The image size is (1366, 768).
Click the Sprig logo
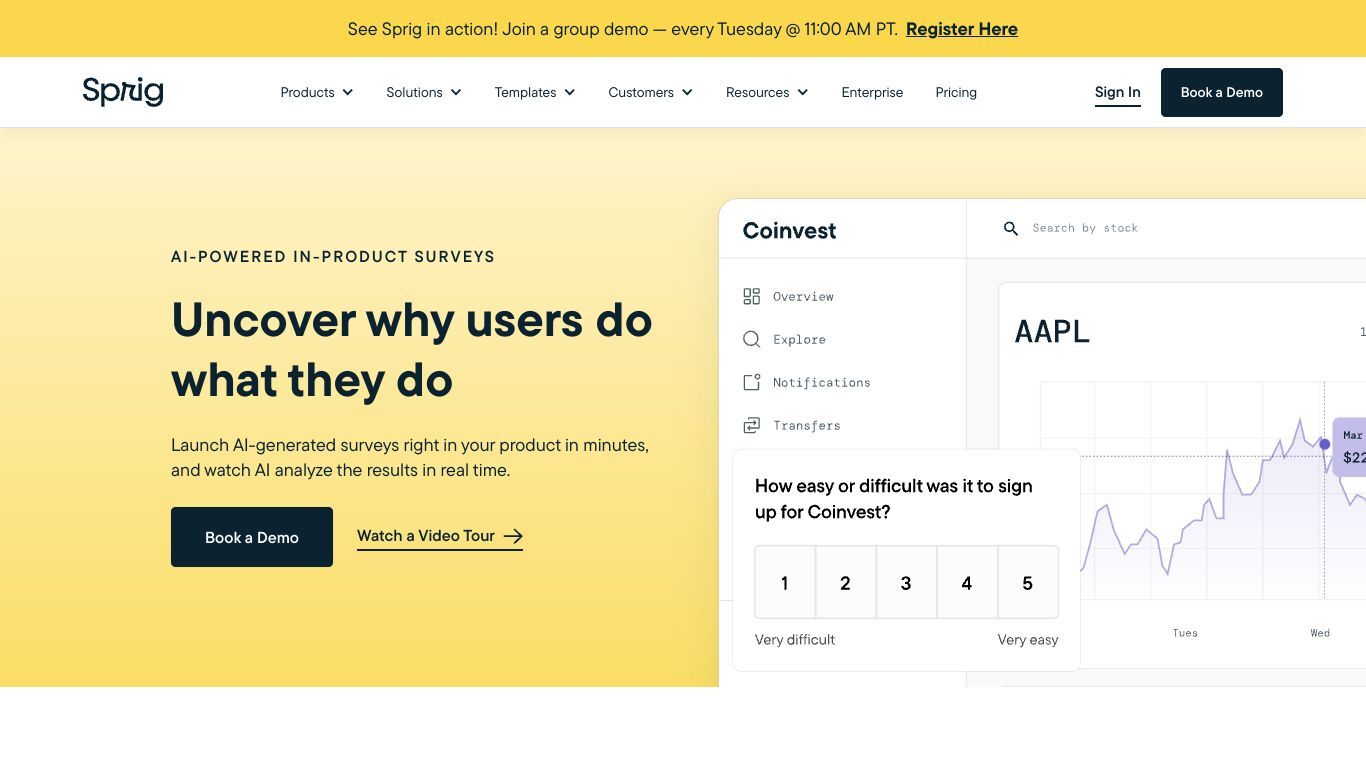pos(123,92)
